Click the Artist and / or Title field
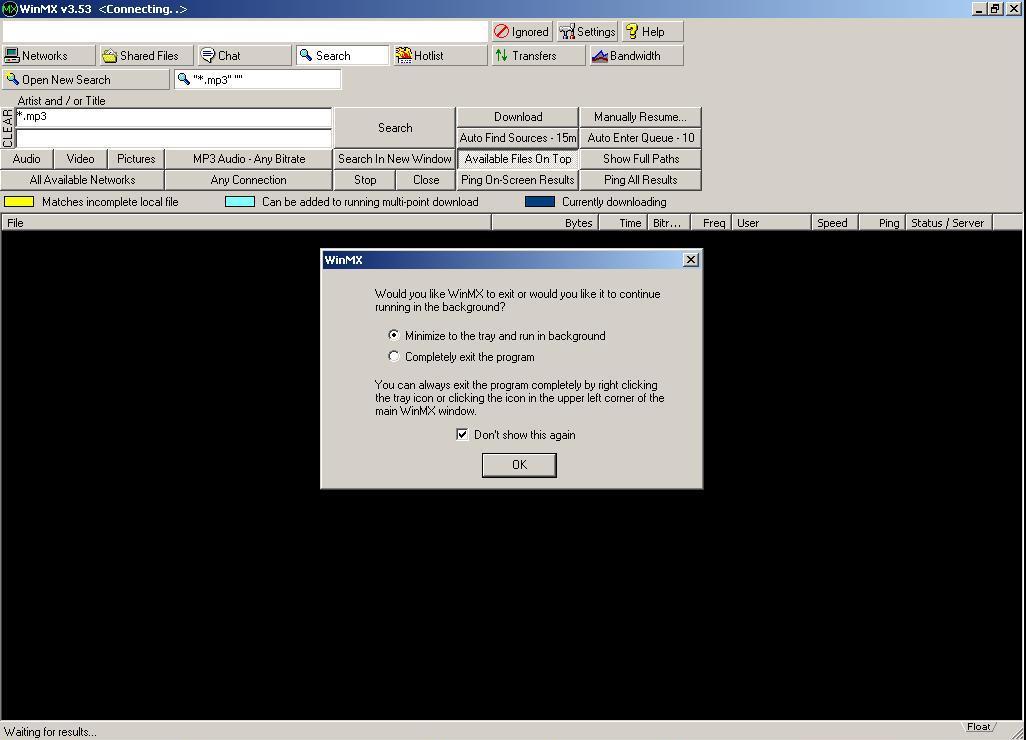The width and height of the screenshot is (1026, 740). point(173,117)
